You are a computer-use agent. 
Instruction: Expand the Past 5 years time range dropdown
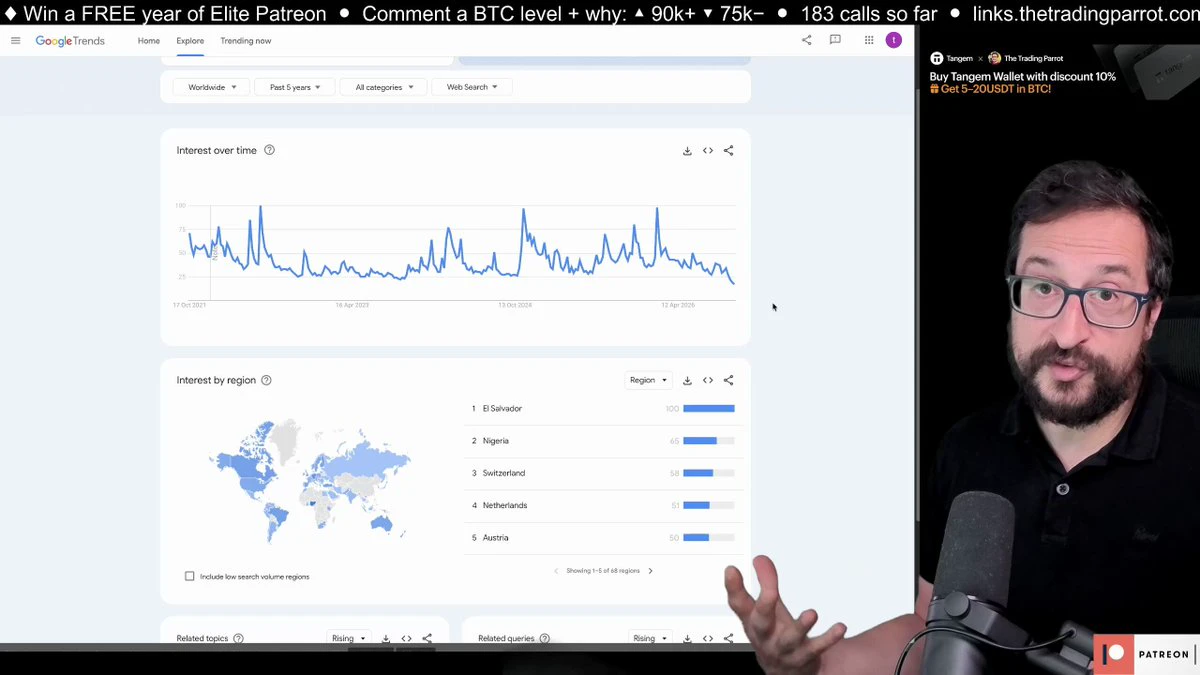tap(295, 87)
